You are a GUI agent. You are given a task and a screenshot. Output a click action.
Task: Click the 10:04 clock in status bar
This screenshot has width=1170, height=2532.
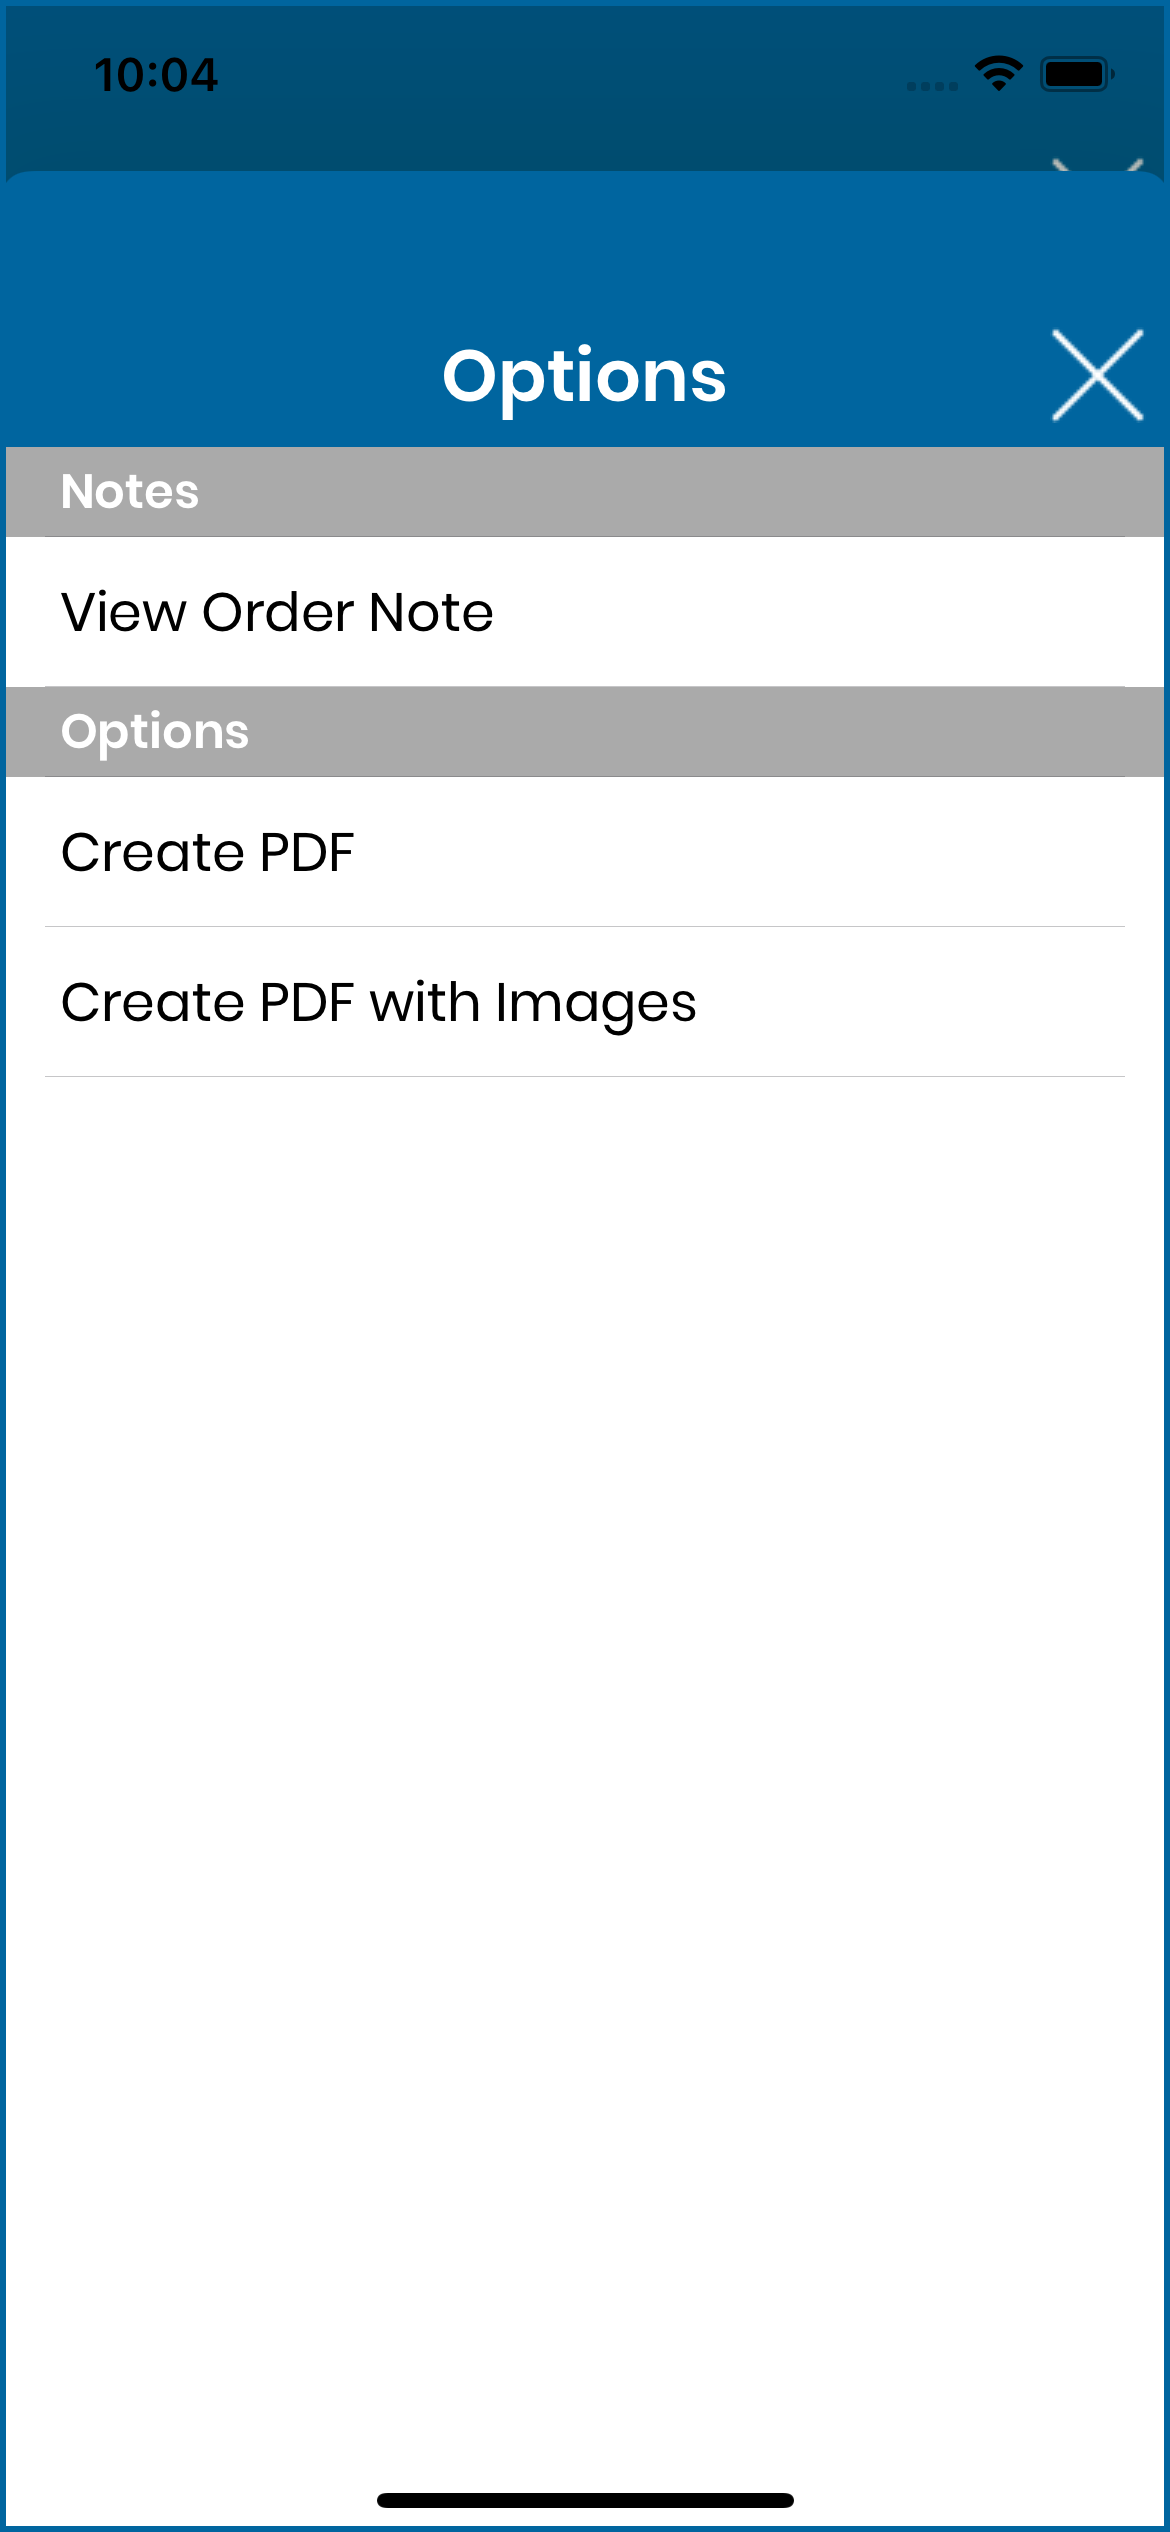[x=156, y=75]
